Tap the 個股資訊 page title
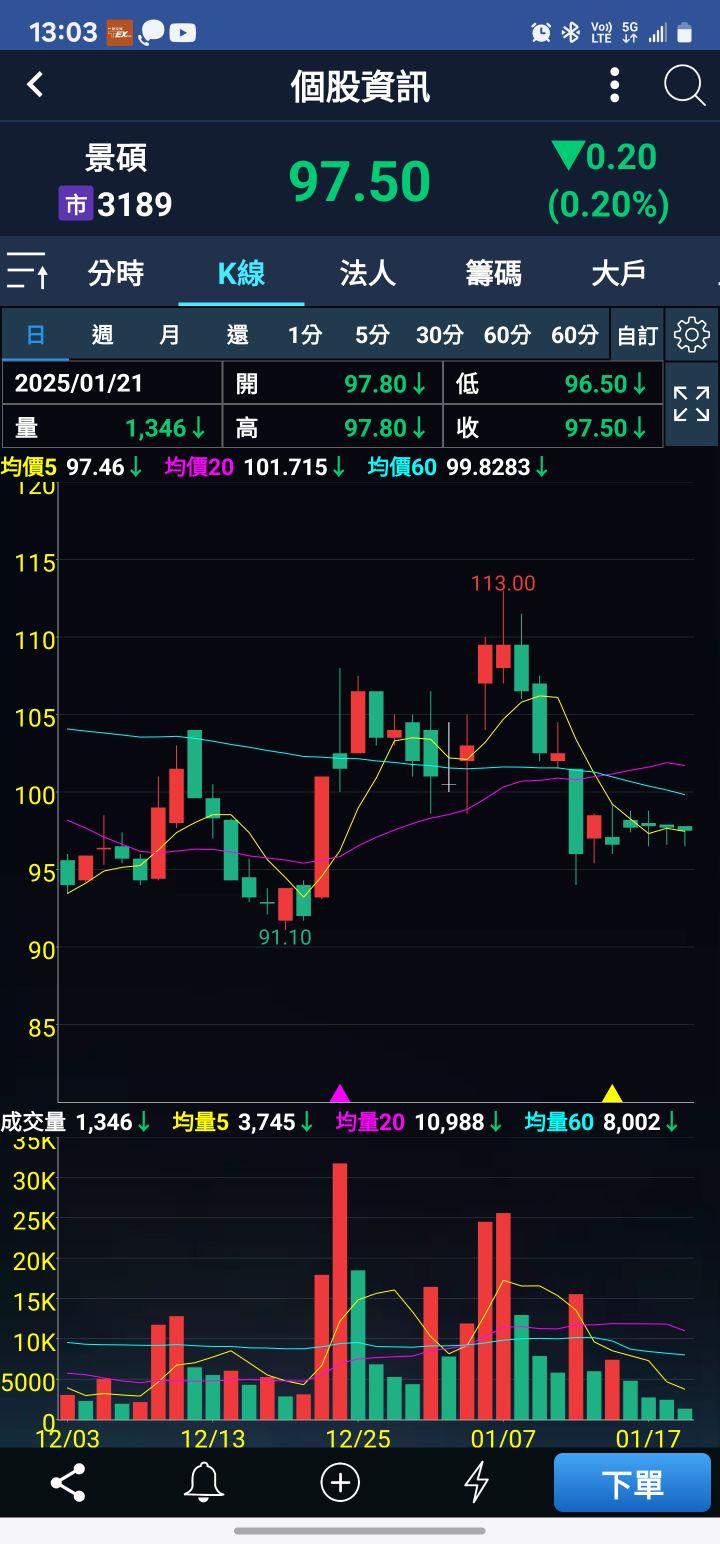 (x=360, y=86)
